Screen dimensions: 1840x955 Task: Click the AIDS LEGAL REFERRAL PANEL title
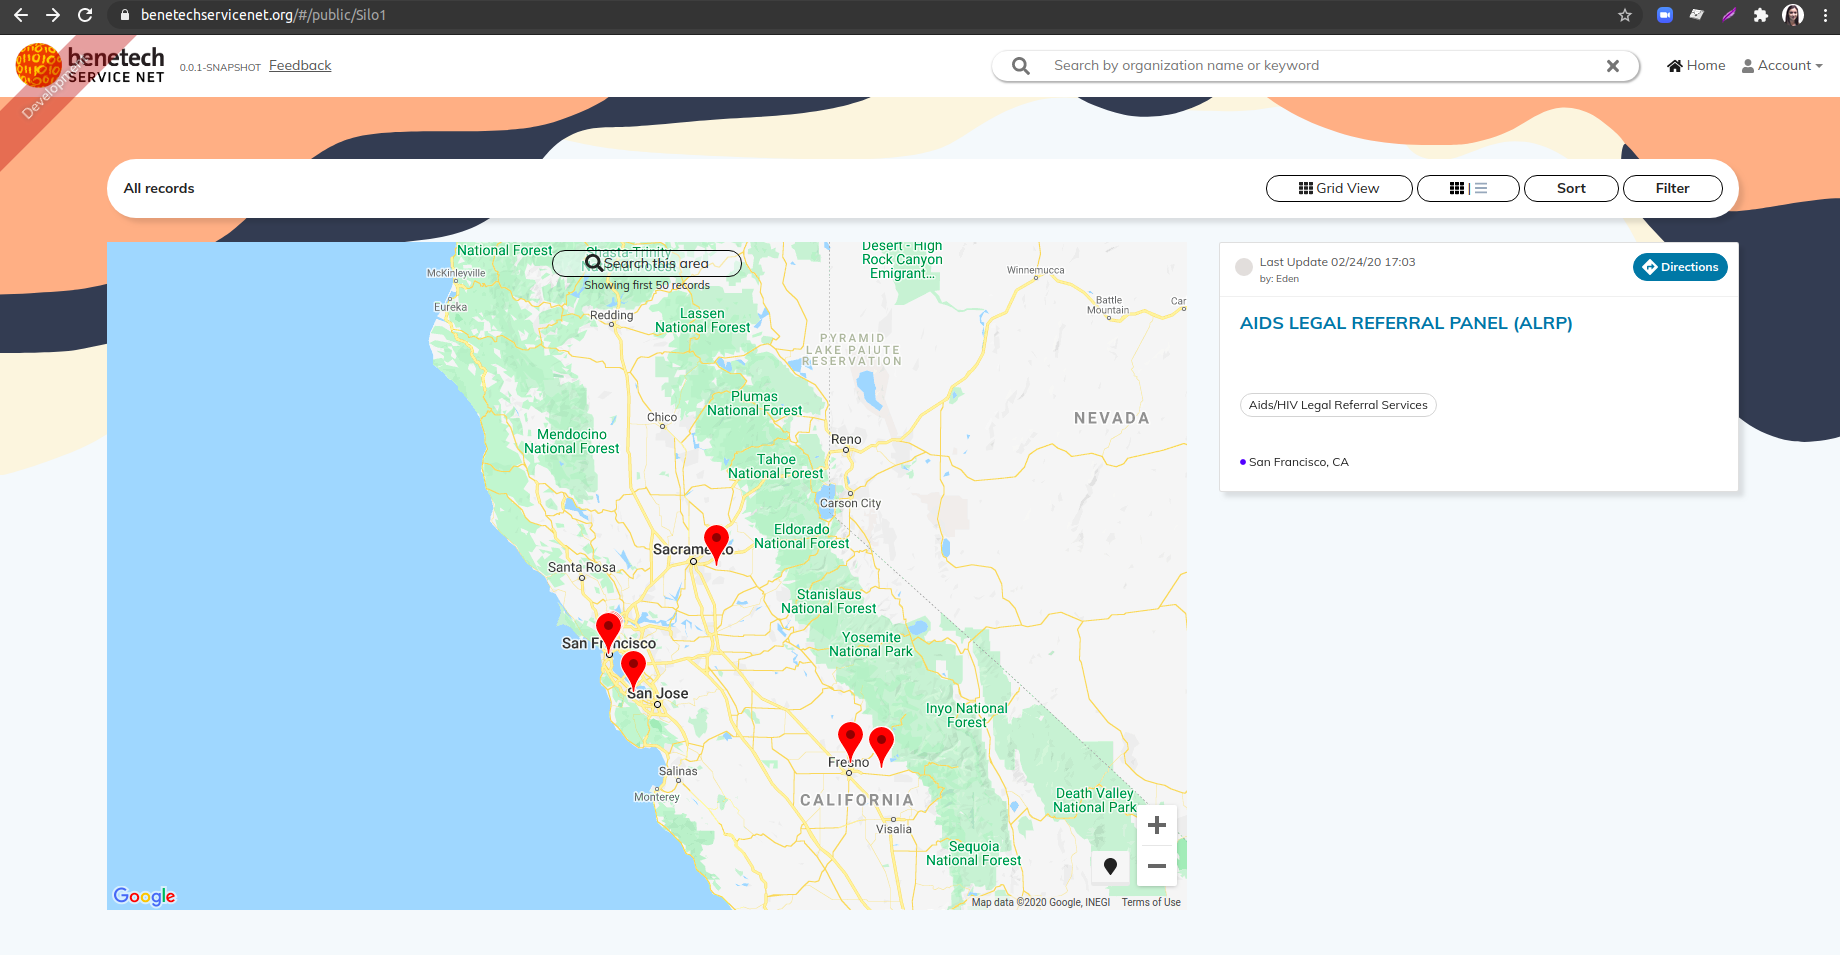(x=1406, y=323)
